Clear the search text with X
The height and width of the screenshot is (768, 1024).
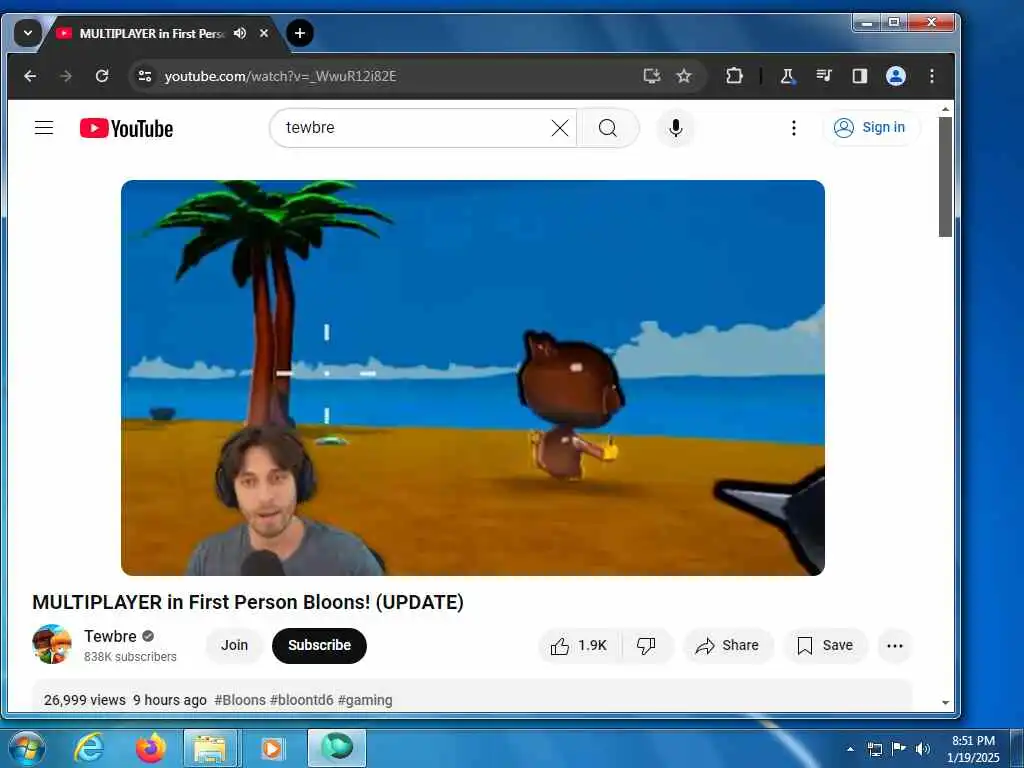tap(560, 128)
